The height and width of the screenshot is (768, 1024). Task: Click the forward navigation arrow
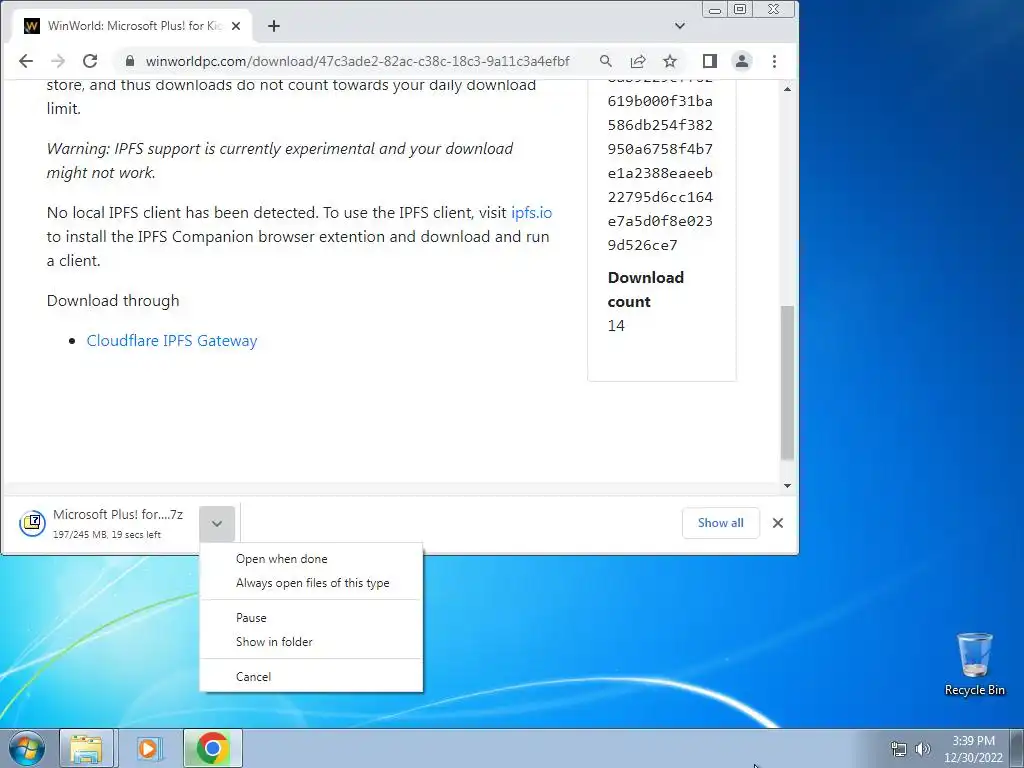57,61
